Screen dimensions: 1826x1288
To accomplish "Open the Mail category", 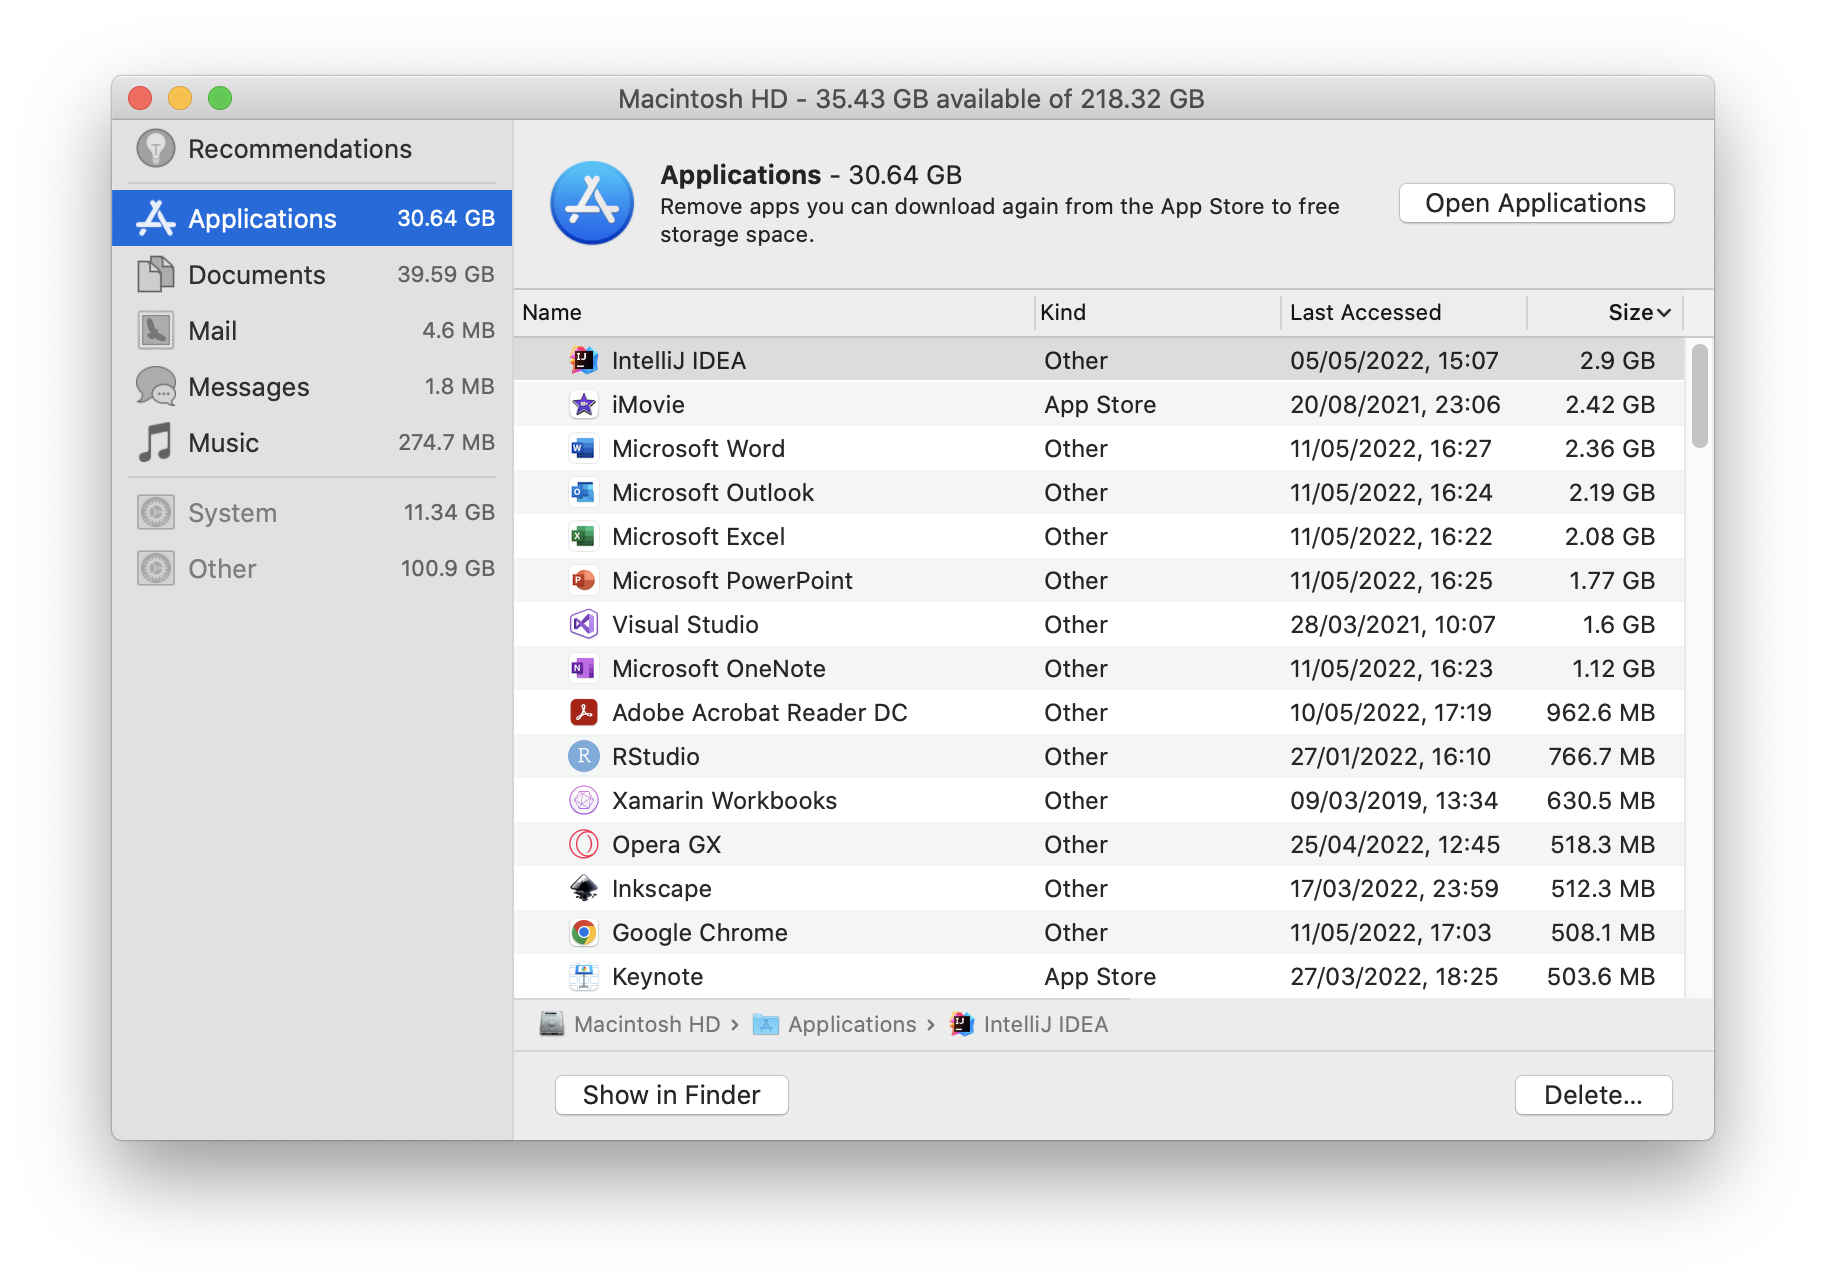I will click(x=312, y=330).
